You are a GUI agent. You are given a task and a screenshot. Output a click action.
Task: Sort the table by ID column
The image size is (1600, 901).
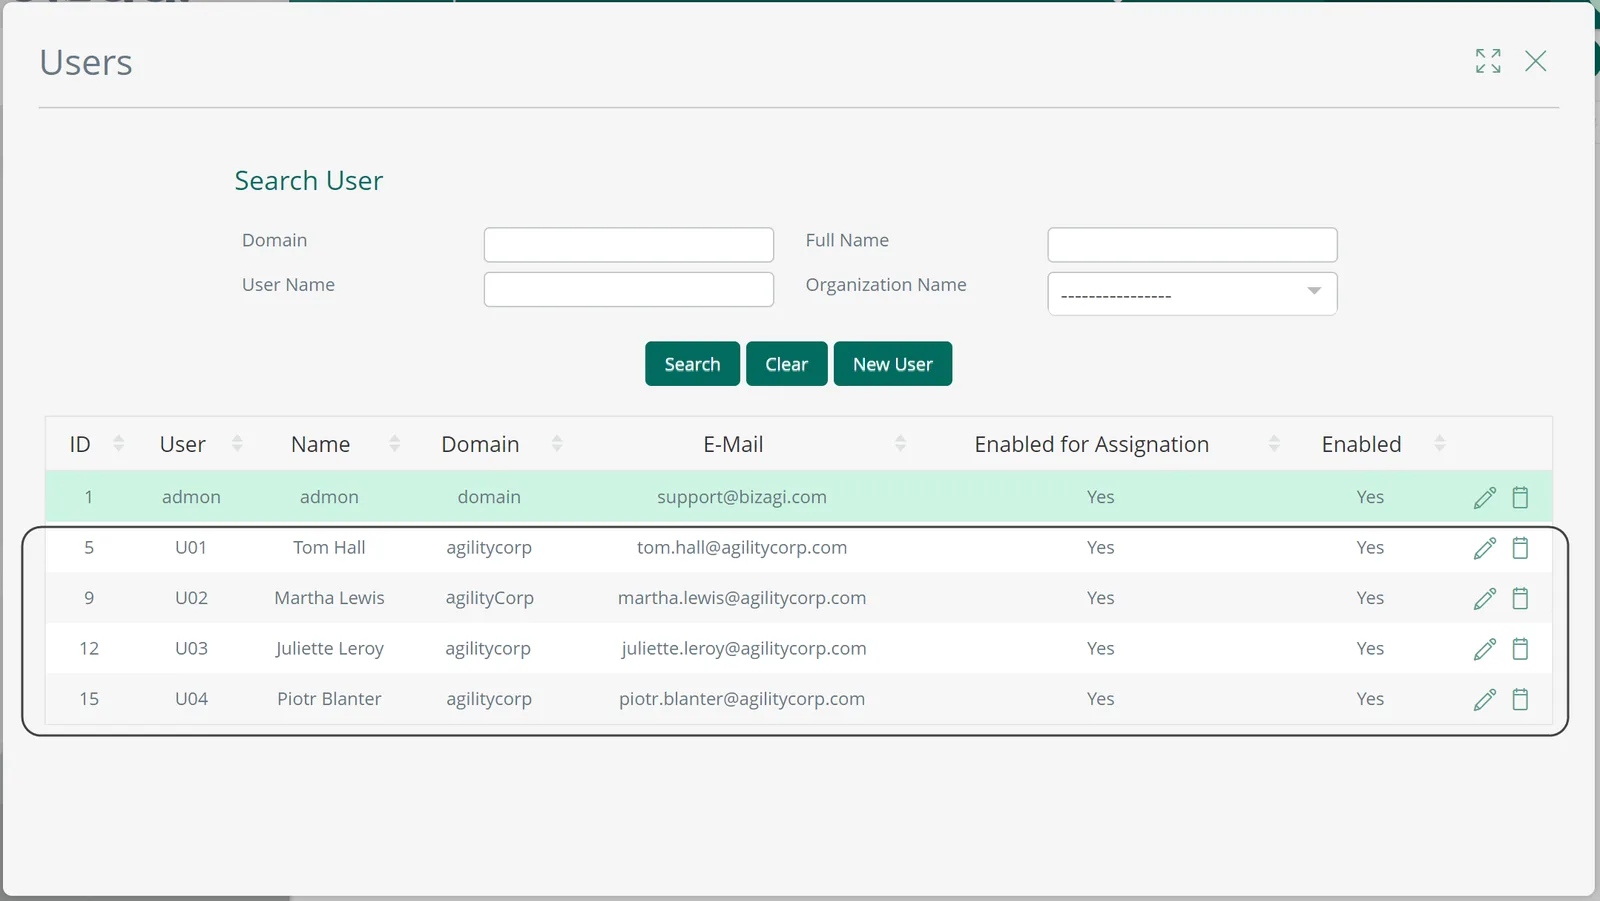coord(118,443)
